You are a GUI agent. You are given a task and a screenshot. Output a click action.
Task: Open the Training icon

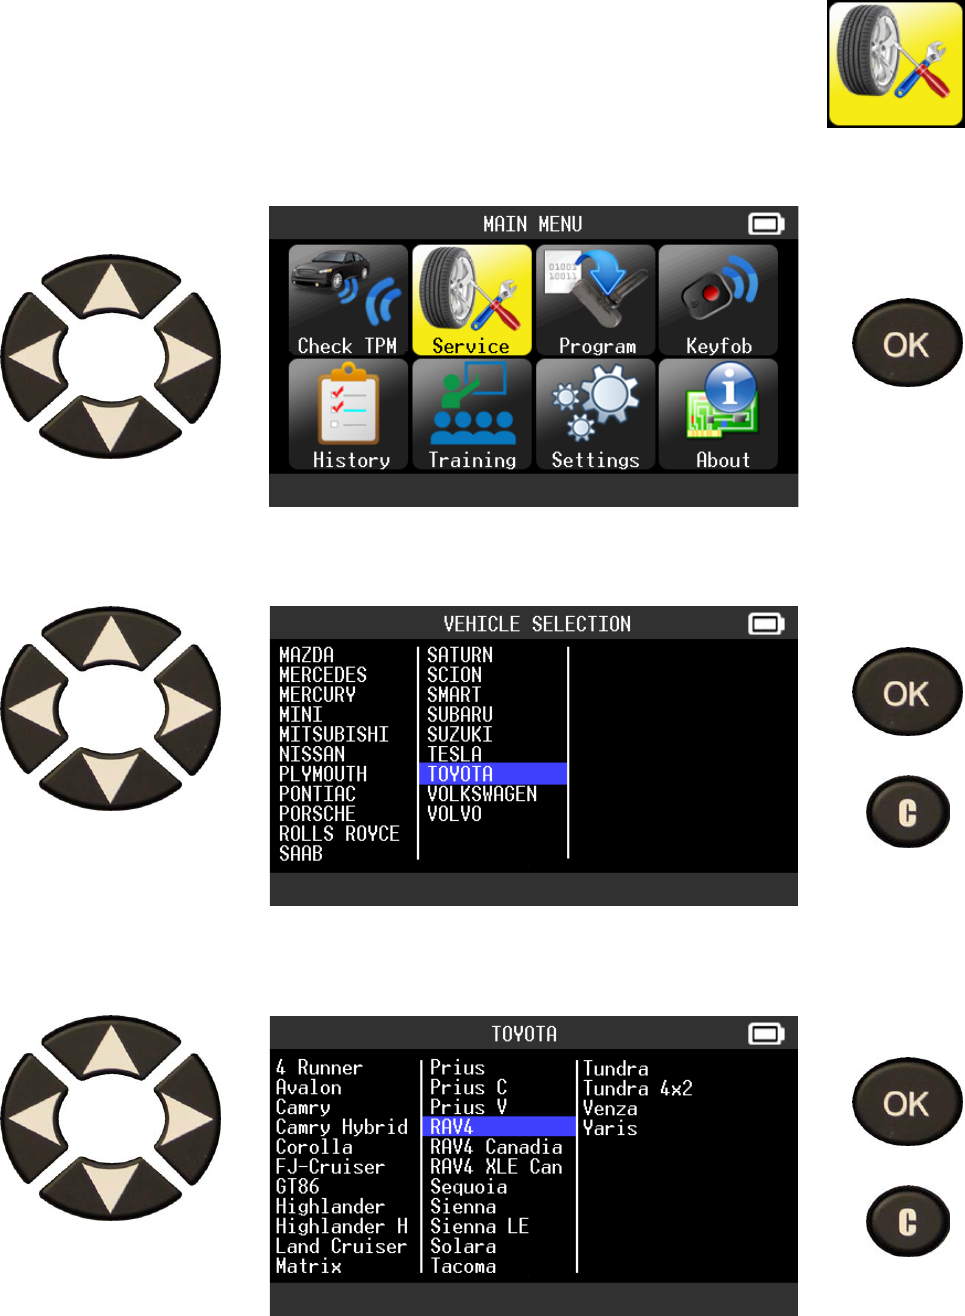472,415
